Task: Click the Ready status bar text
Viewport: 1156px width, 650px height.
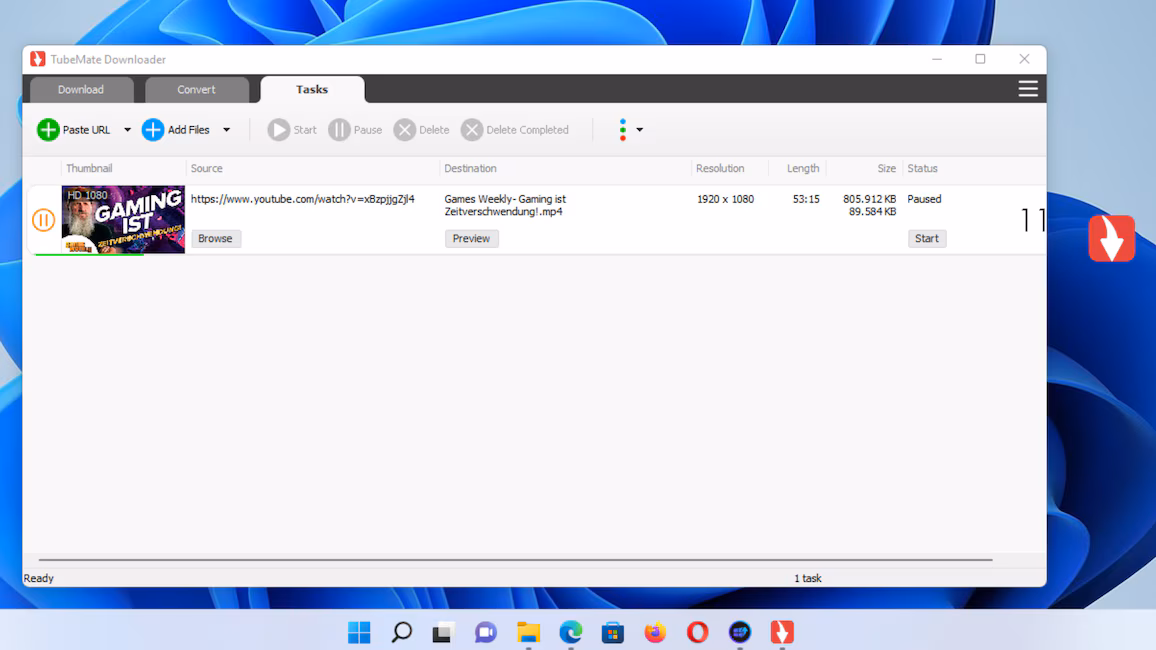Action: (39, 579)
